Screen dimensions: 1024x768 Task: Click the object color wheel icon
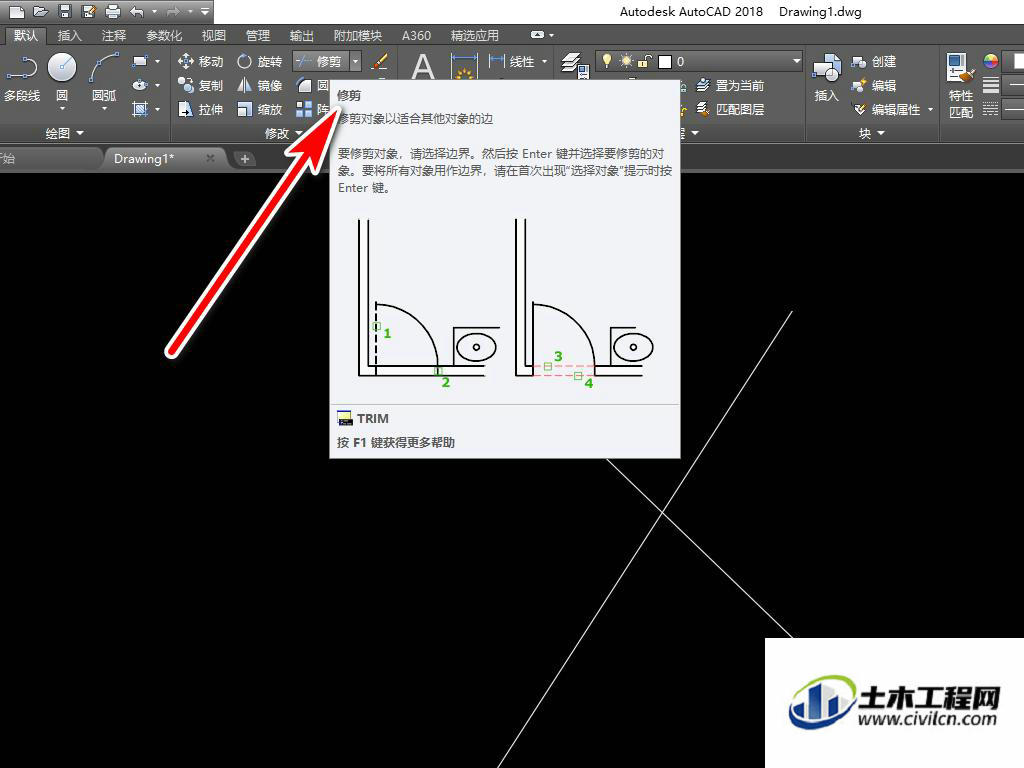pyautogui.click(x=991, y=61)
